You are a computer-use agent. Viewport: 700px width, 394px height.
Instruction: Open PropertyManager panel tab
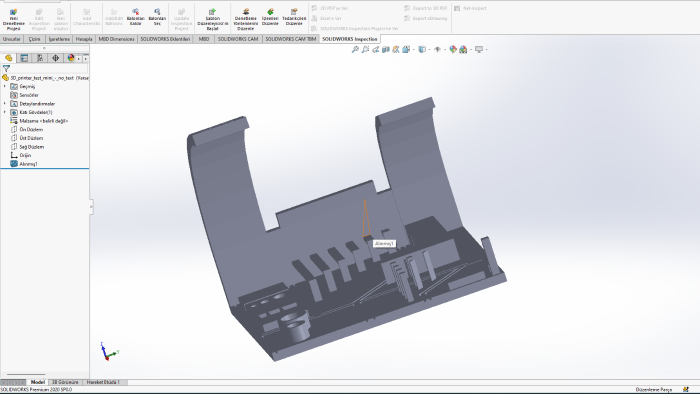click(x=24, y=58)
